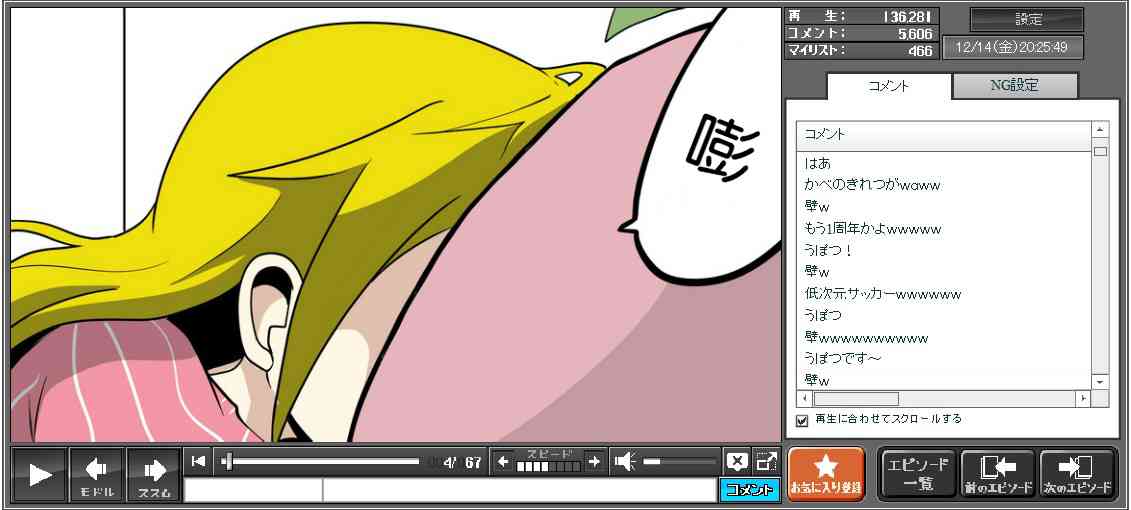Select the コメント tab
The width and height of the screenshot is (1131, 510).
tap(889, 86)
